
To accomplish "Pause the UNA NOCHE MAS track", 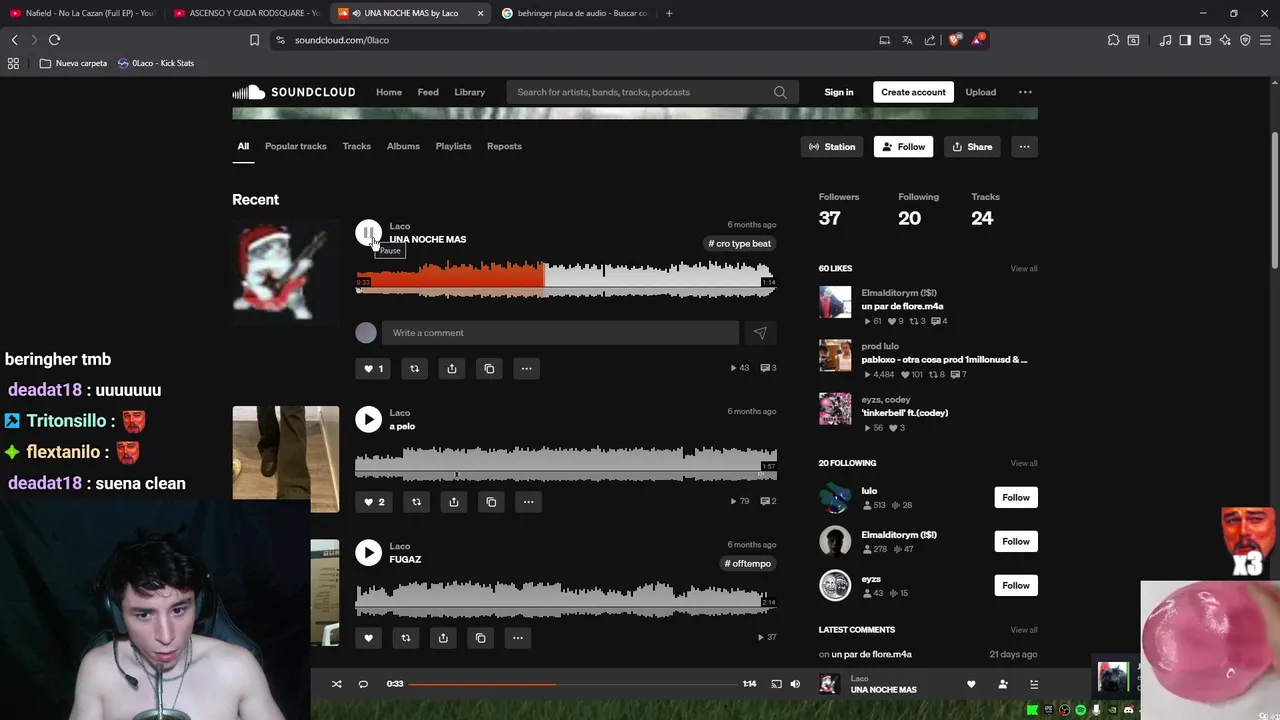I will coord(368,233).
